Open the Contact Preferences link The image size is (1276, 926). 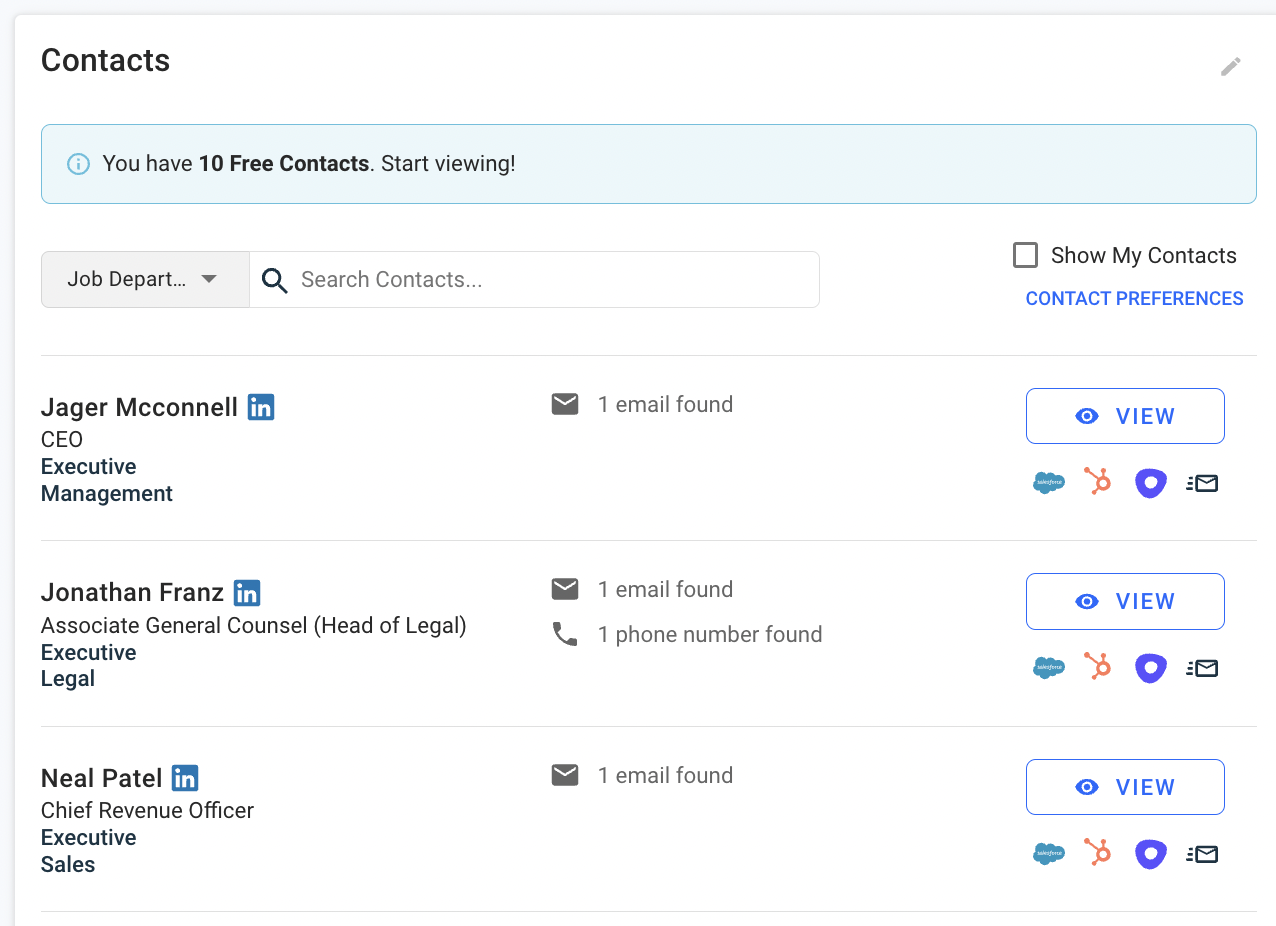click(x=1134, y=299)
